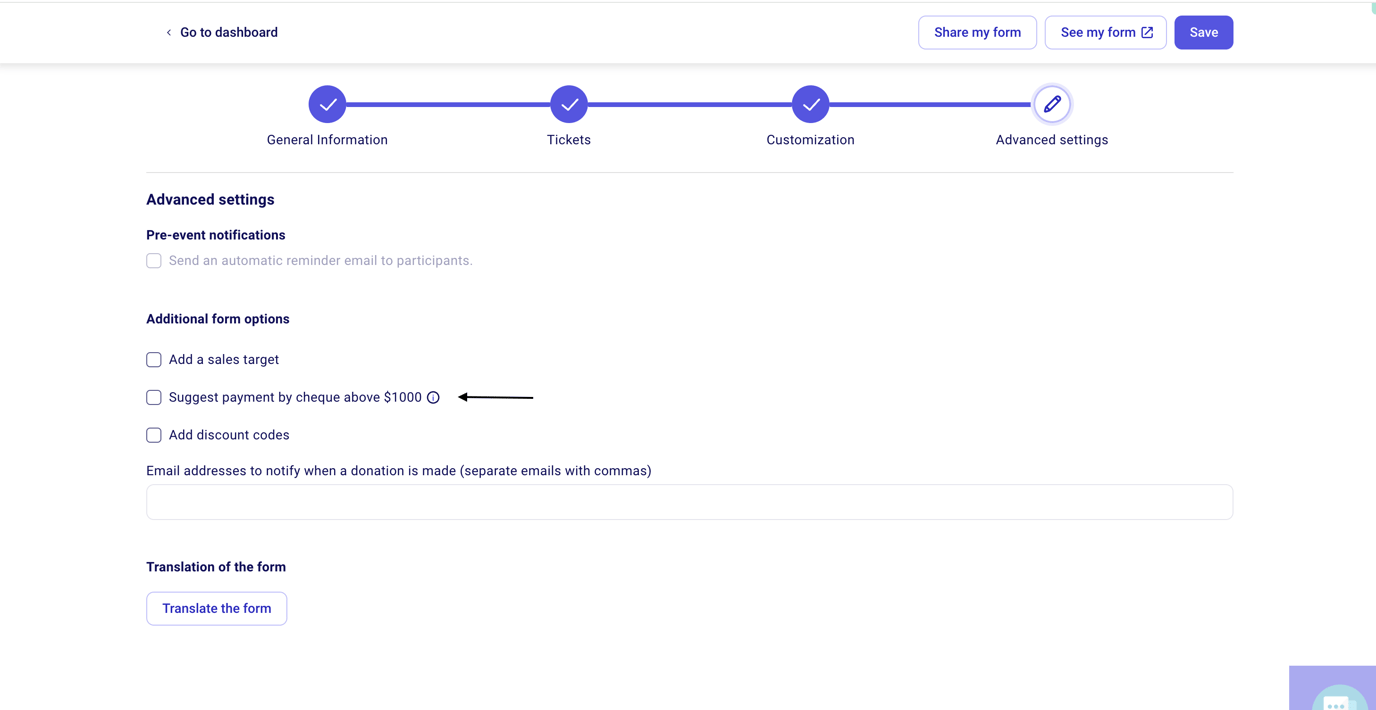This screenshot has width=1376, height=710.
Task: Click See my form
Action: click(1105, 32)
